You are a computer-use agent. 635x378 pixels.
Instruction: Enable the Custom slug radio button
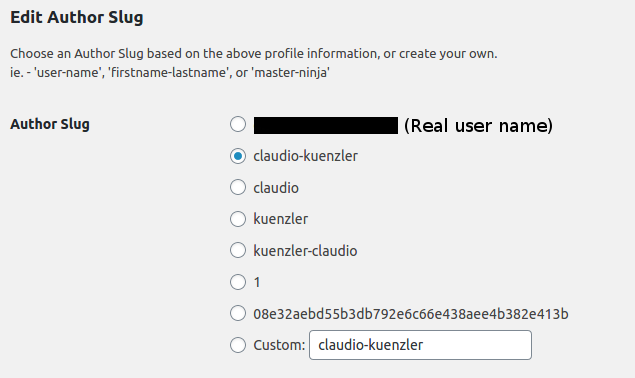[x=238, y=345]
